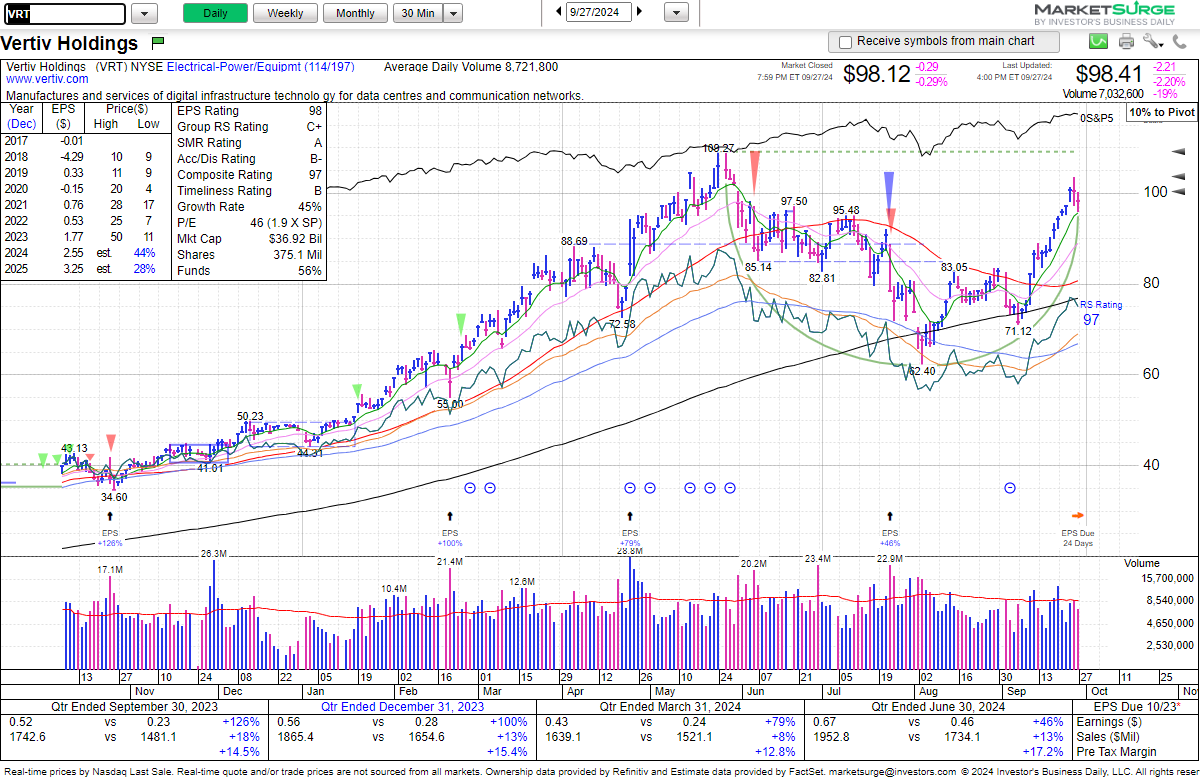The width and height of the screenshot is (1200, 782).
Task: Open Qtr Ended December 31, 2023 link
Action: tap(402, 705)
